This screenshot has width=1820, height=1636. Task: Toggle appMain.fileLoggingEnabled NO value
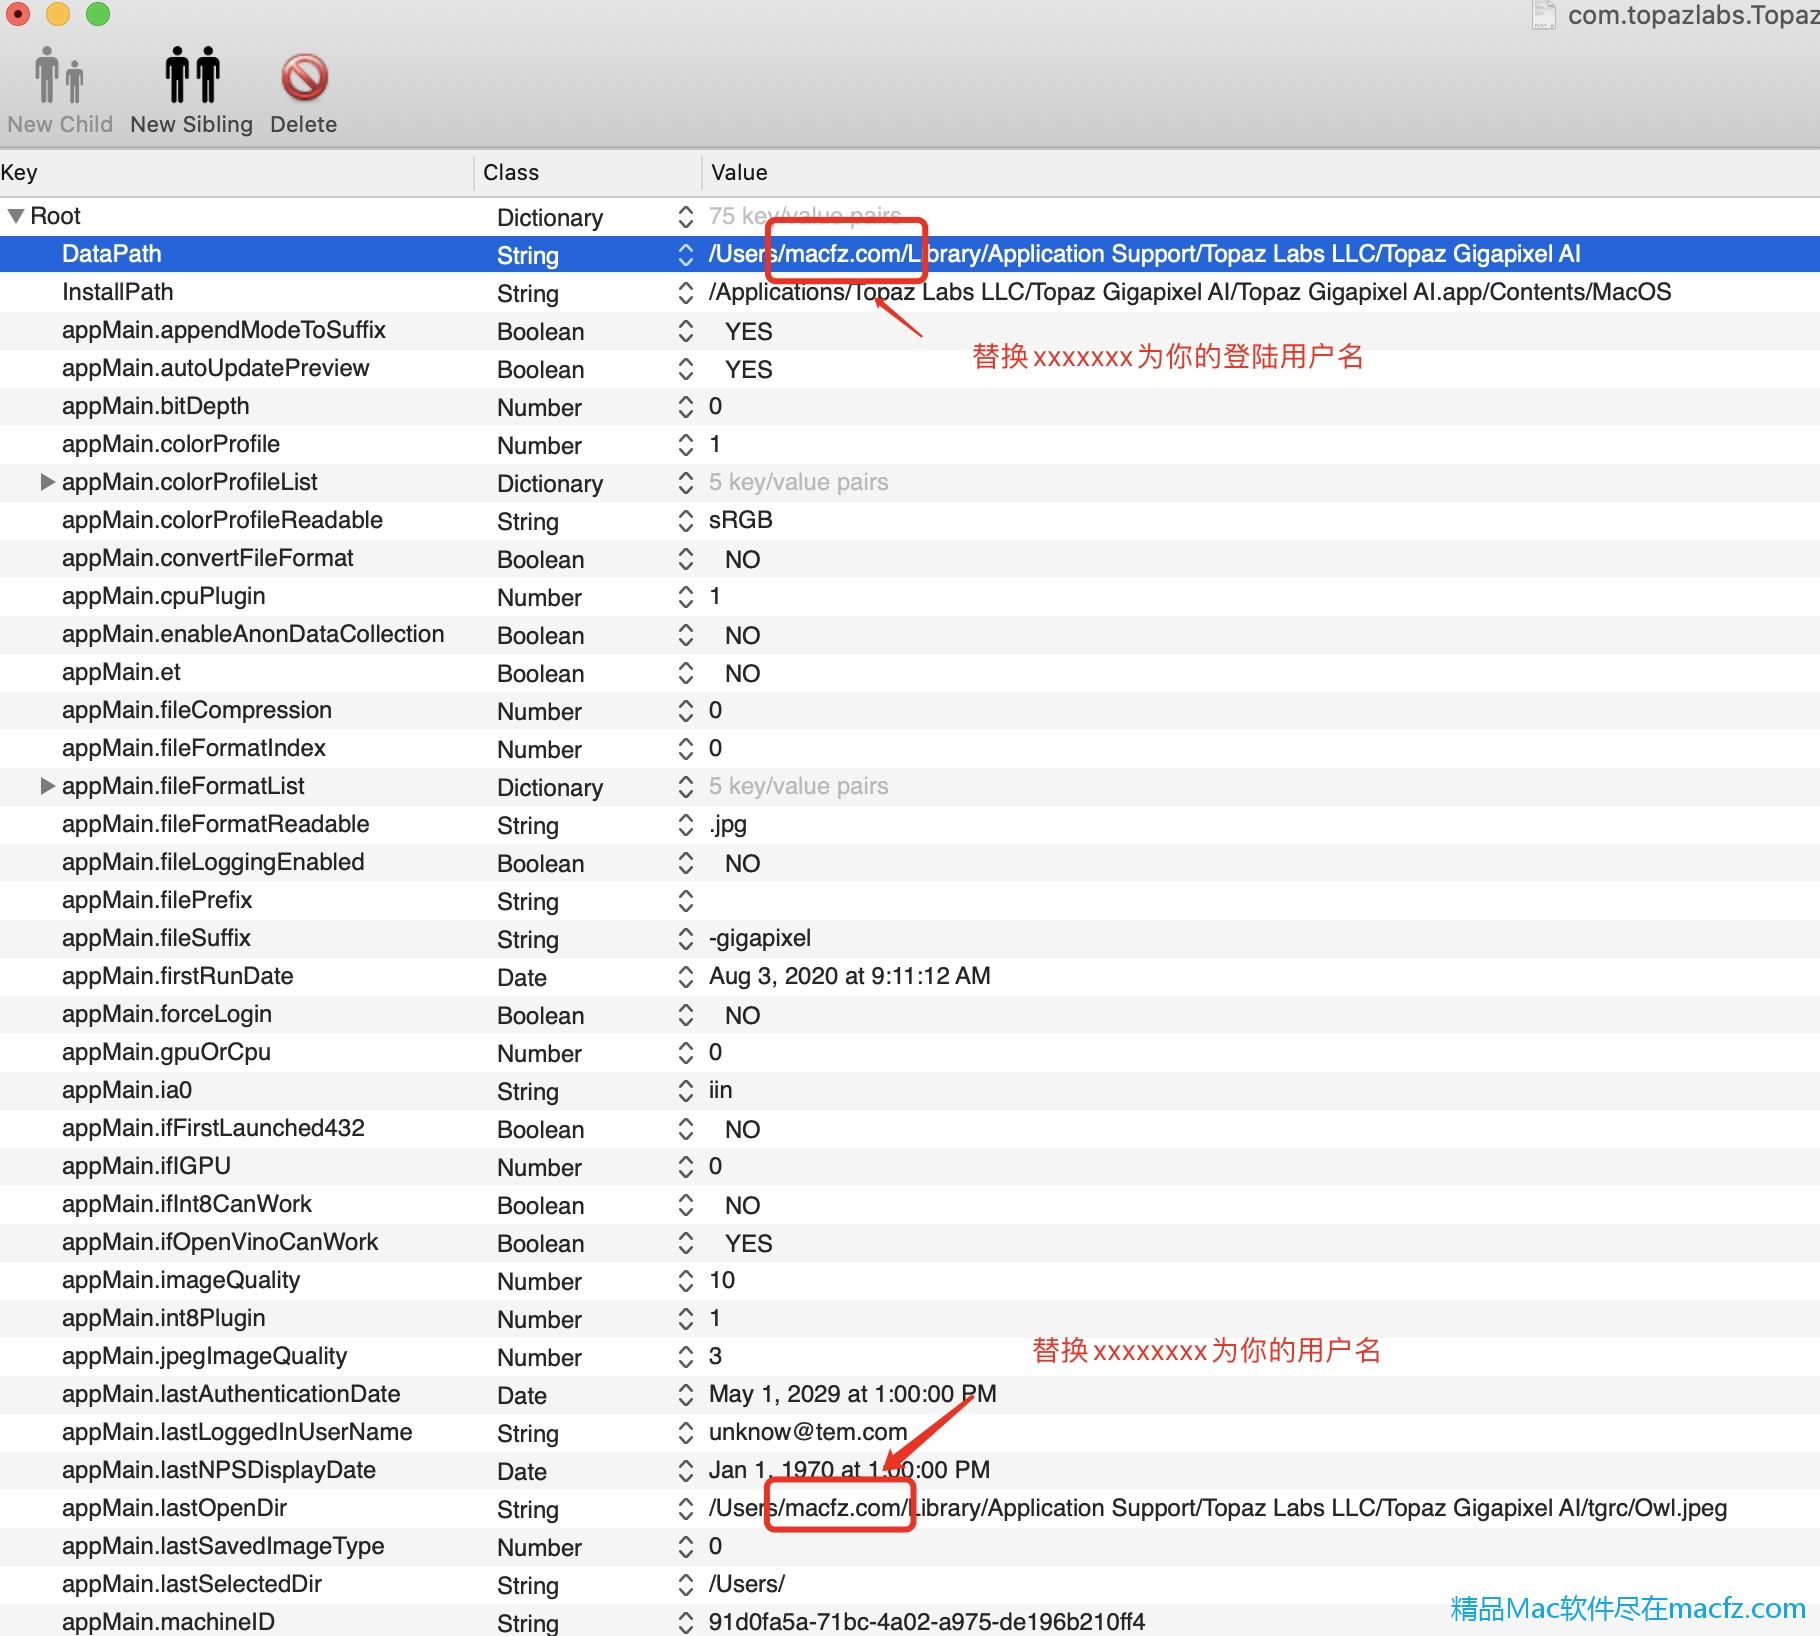pos(742,863)
